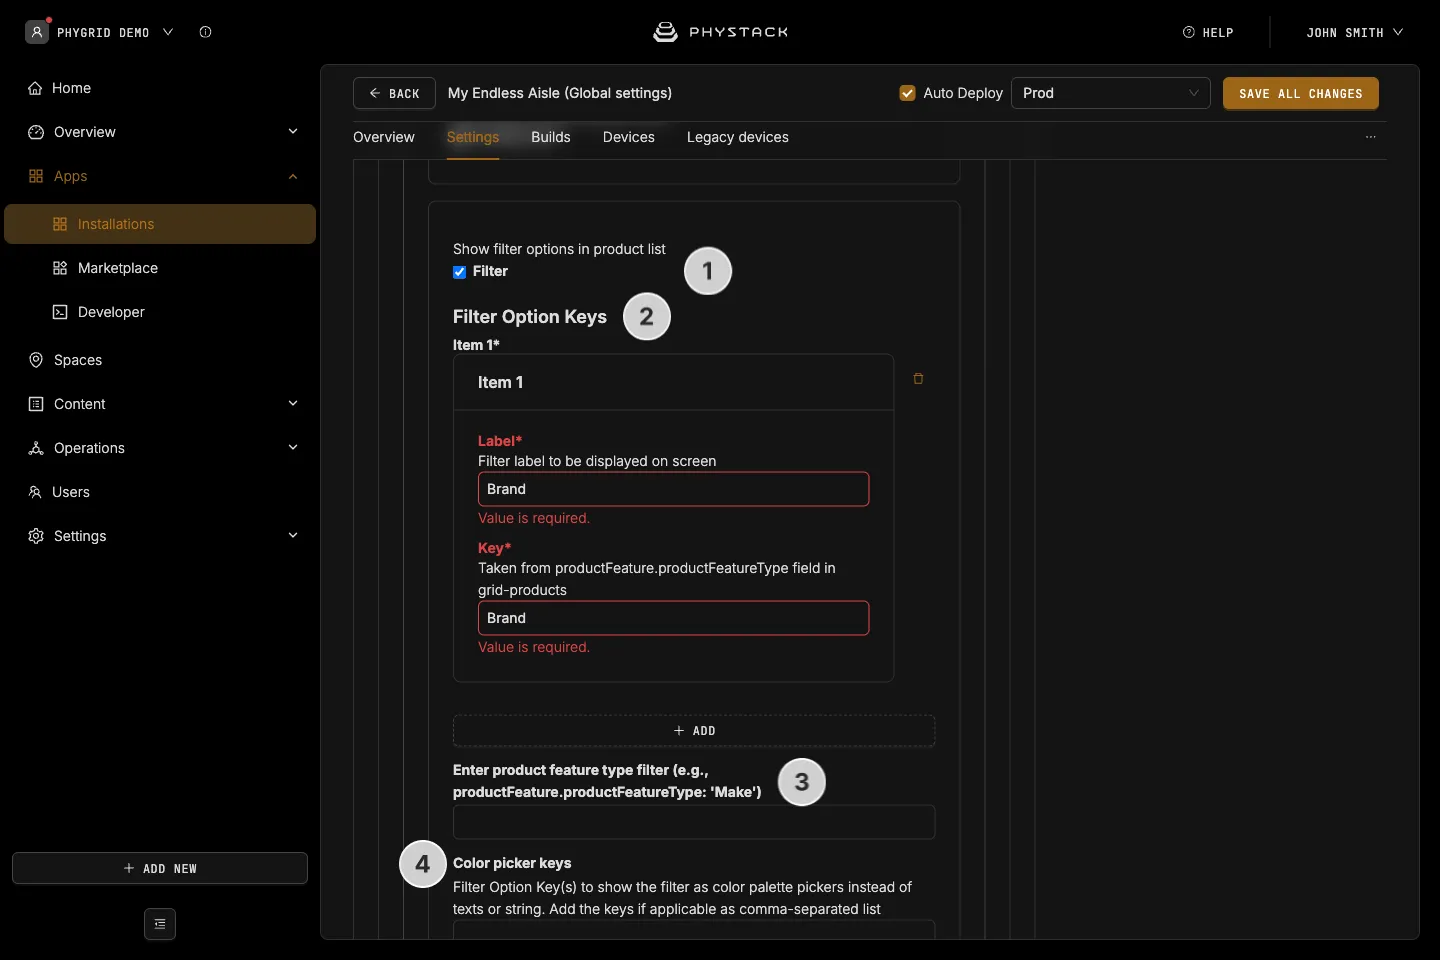The image size is (1440, 960).
Task: Expand the Operations sidebar section
Action: coord(293,448)
